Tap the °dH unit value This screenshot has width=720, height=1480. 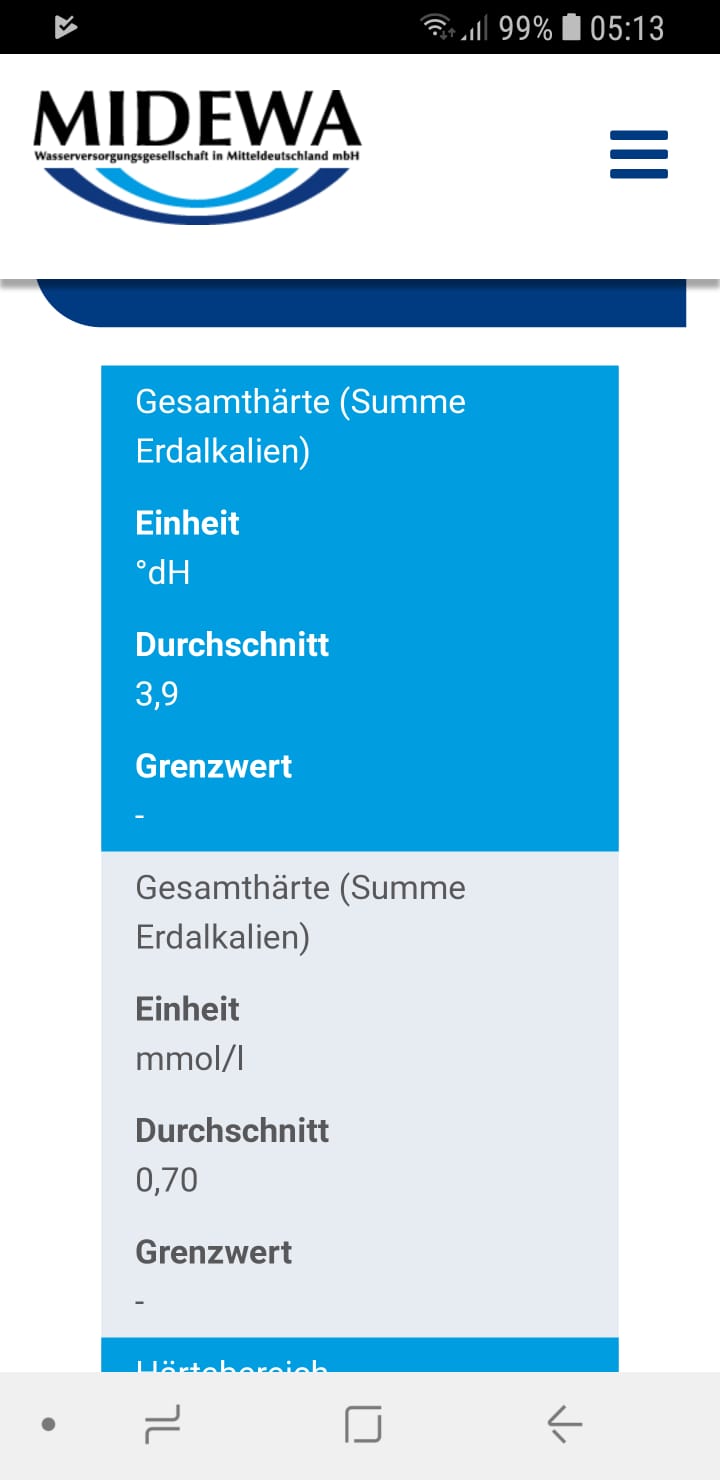(x=162, y=573)
